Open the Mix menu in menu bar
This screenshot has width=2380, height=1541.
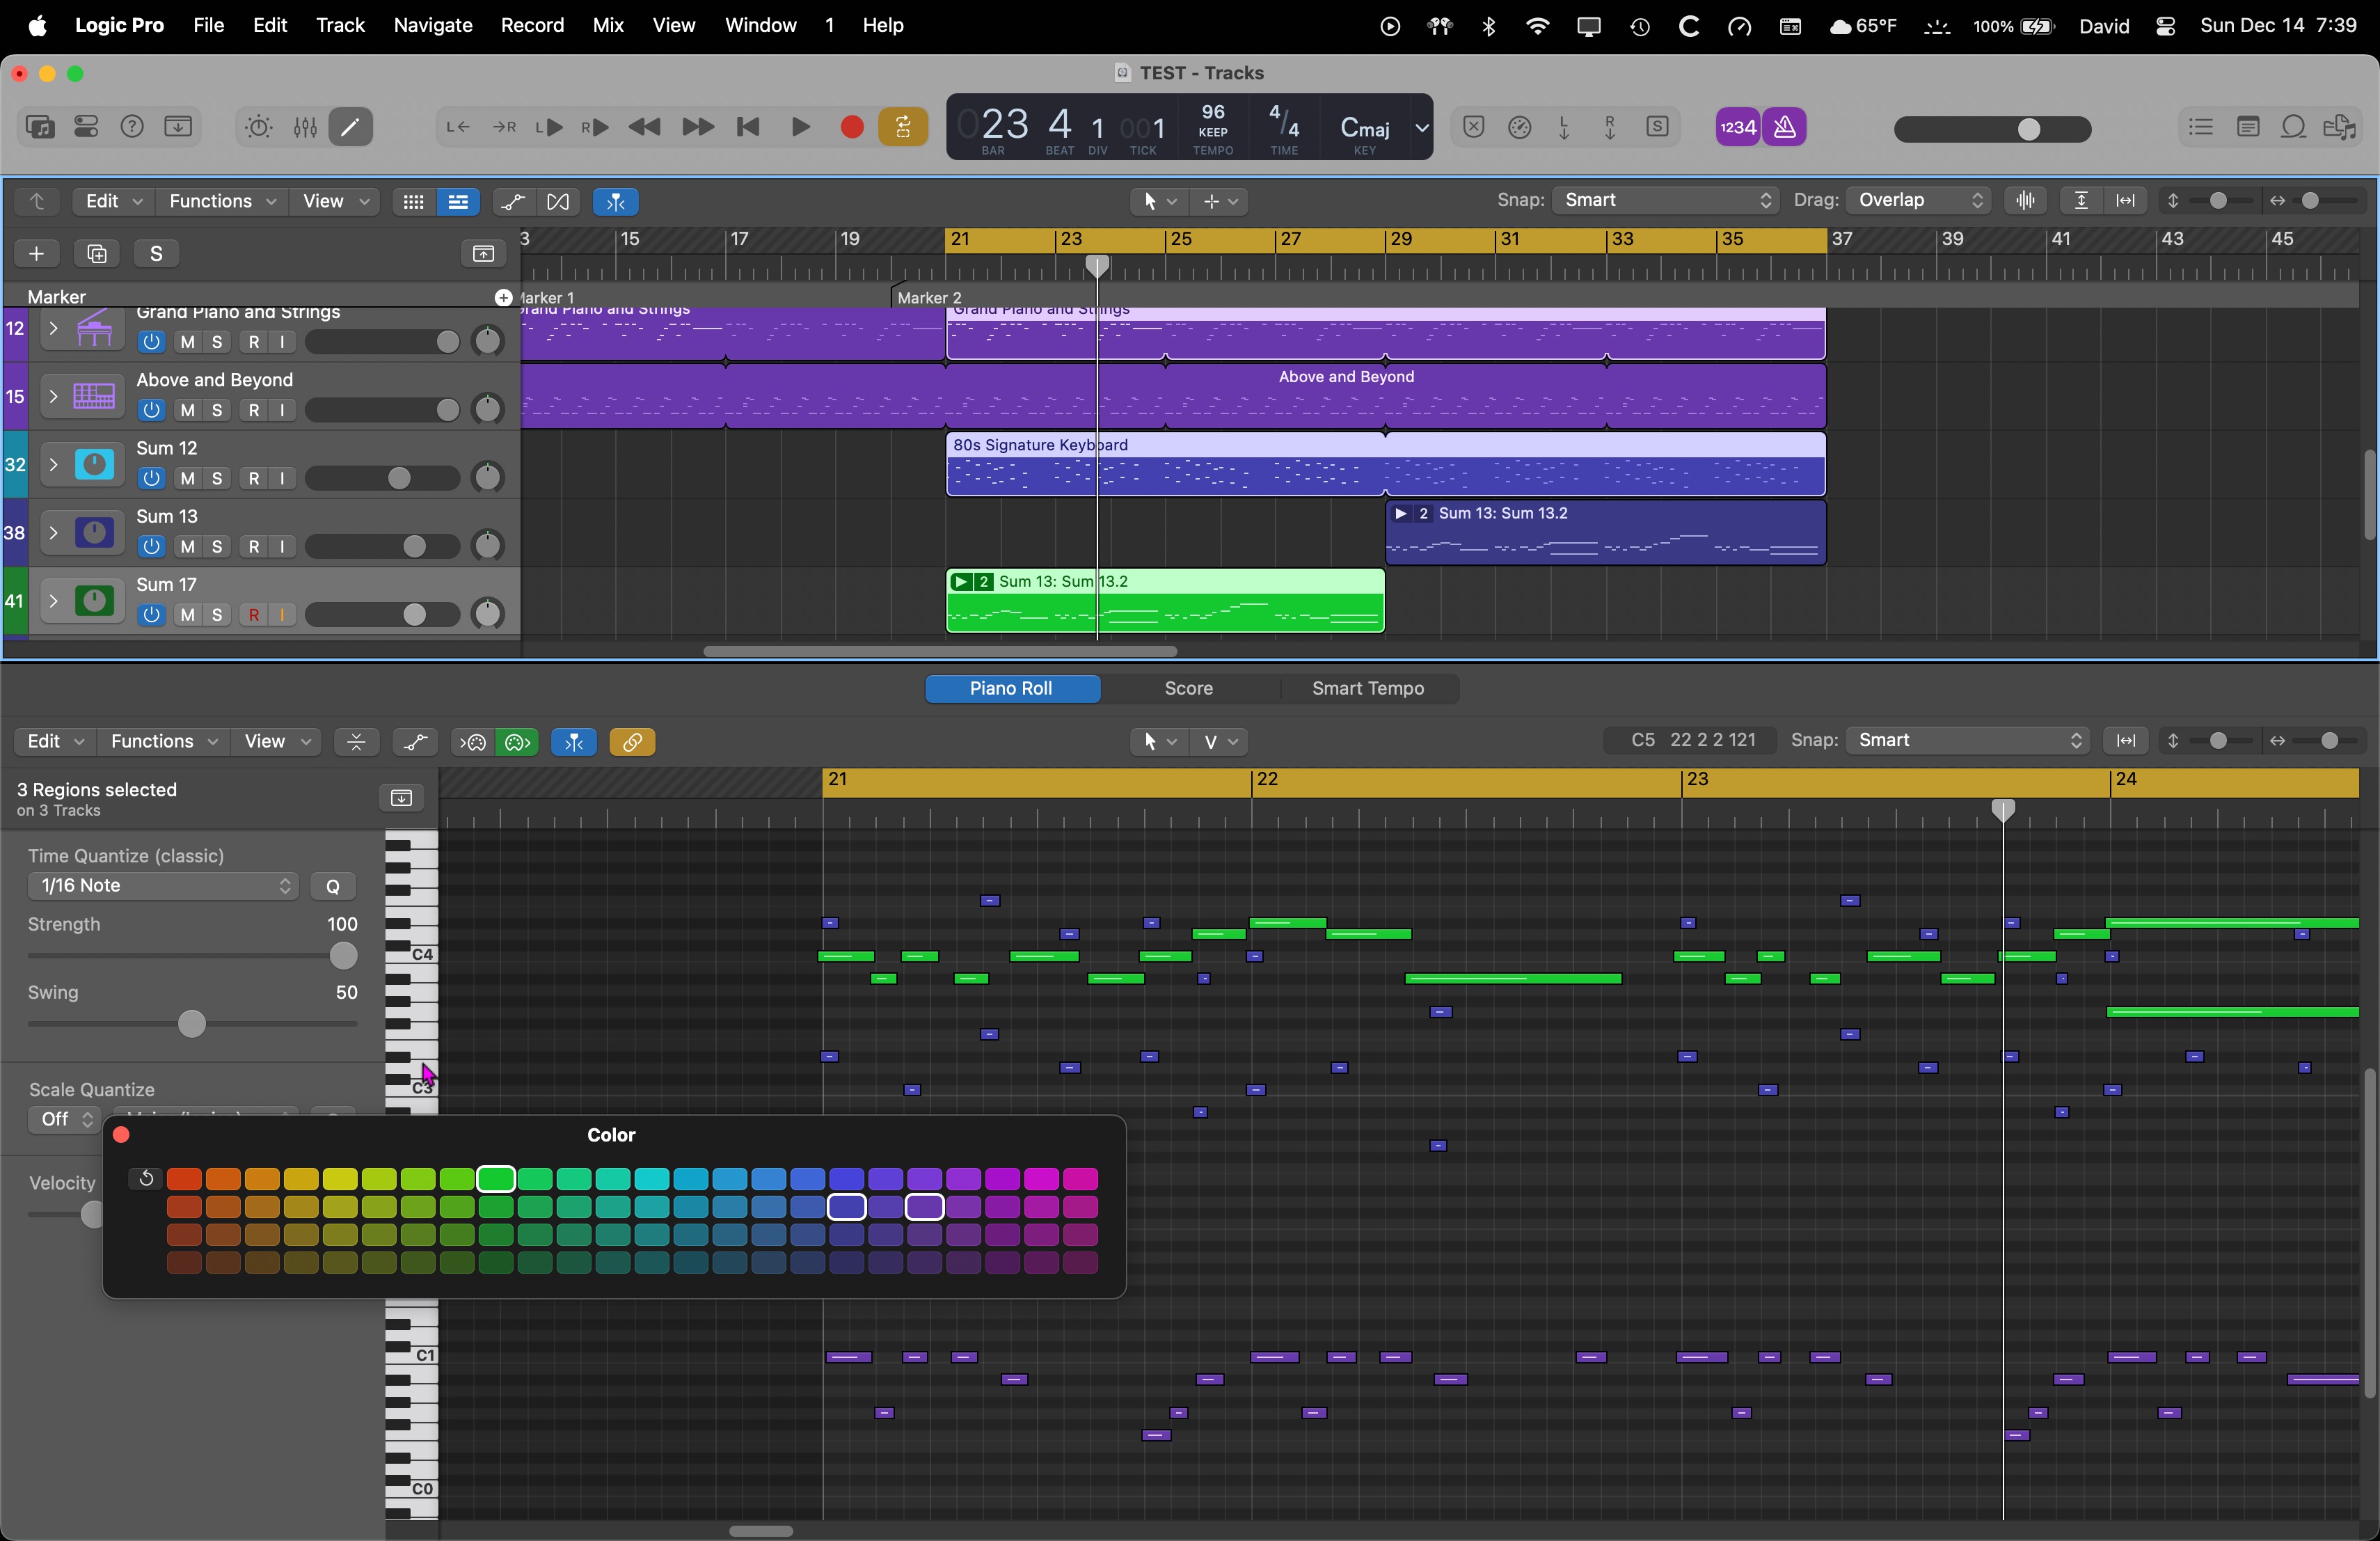pyautogui.click(x=607, y=25)
